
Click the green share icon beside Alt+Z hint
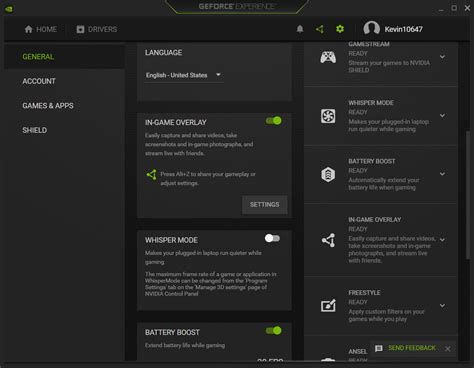pyautogui.click(x=152, y=174)
